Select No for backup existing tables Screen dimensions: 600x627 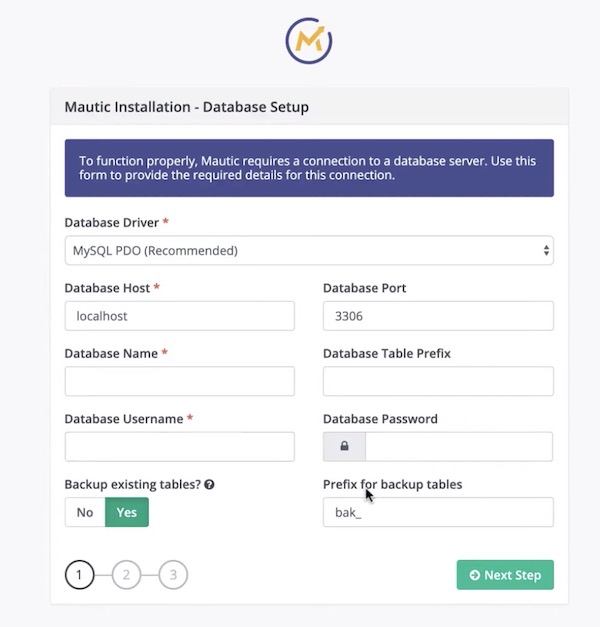point(85,512)
